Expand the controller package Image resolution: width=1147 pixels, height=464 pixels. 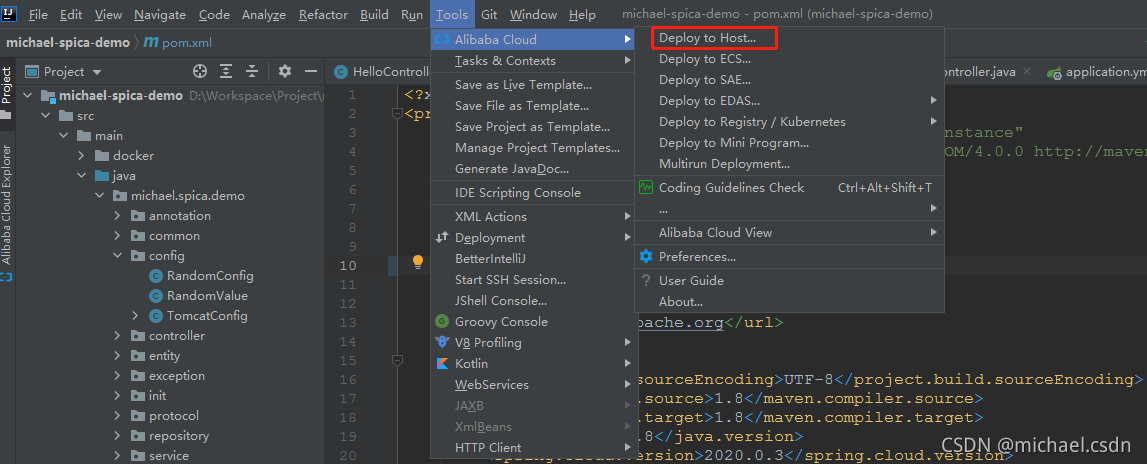(x=117, y=336)
